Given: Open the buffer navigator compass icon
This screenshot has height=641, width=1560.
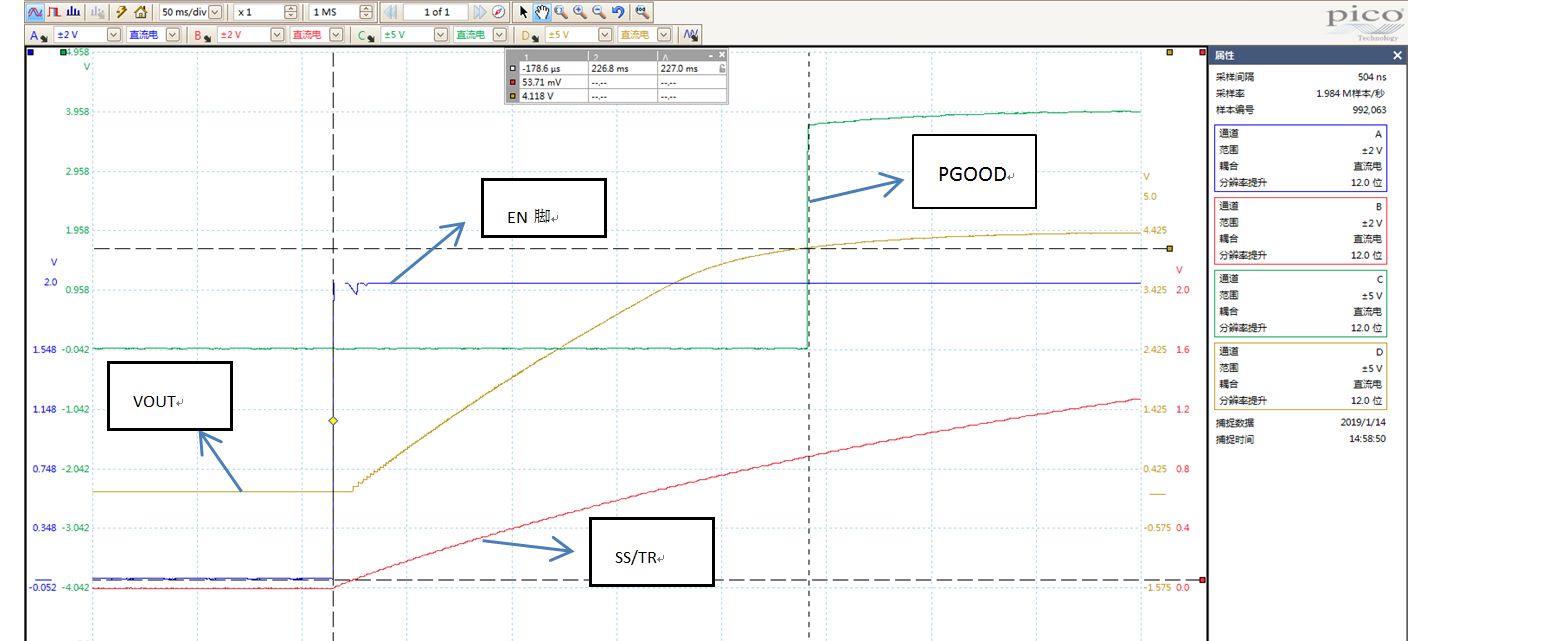Looking at the screenshot, I should point(498,12).
